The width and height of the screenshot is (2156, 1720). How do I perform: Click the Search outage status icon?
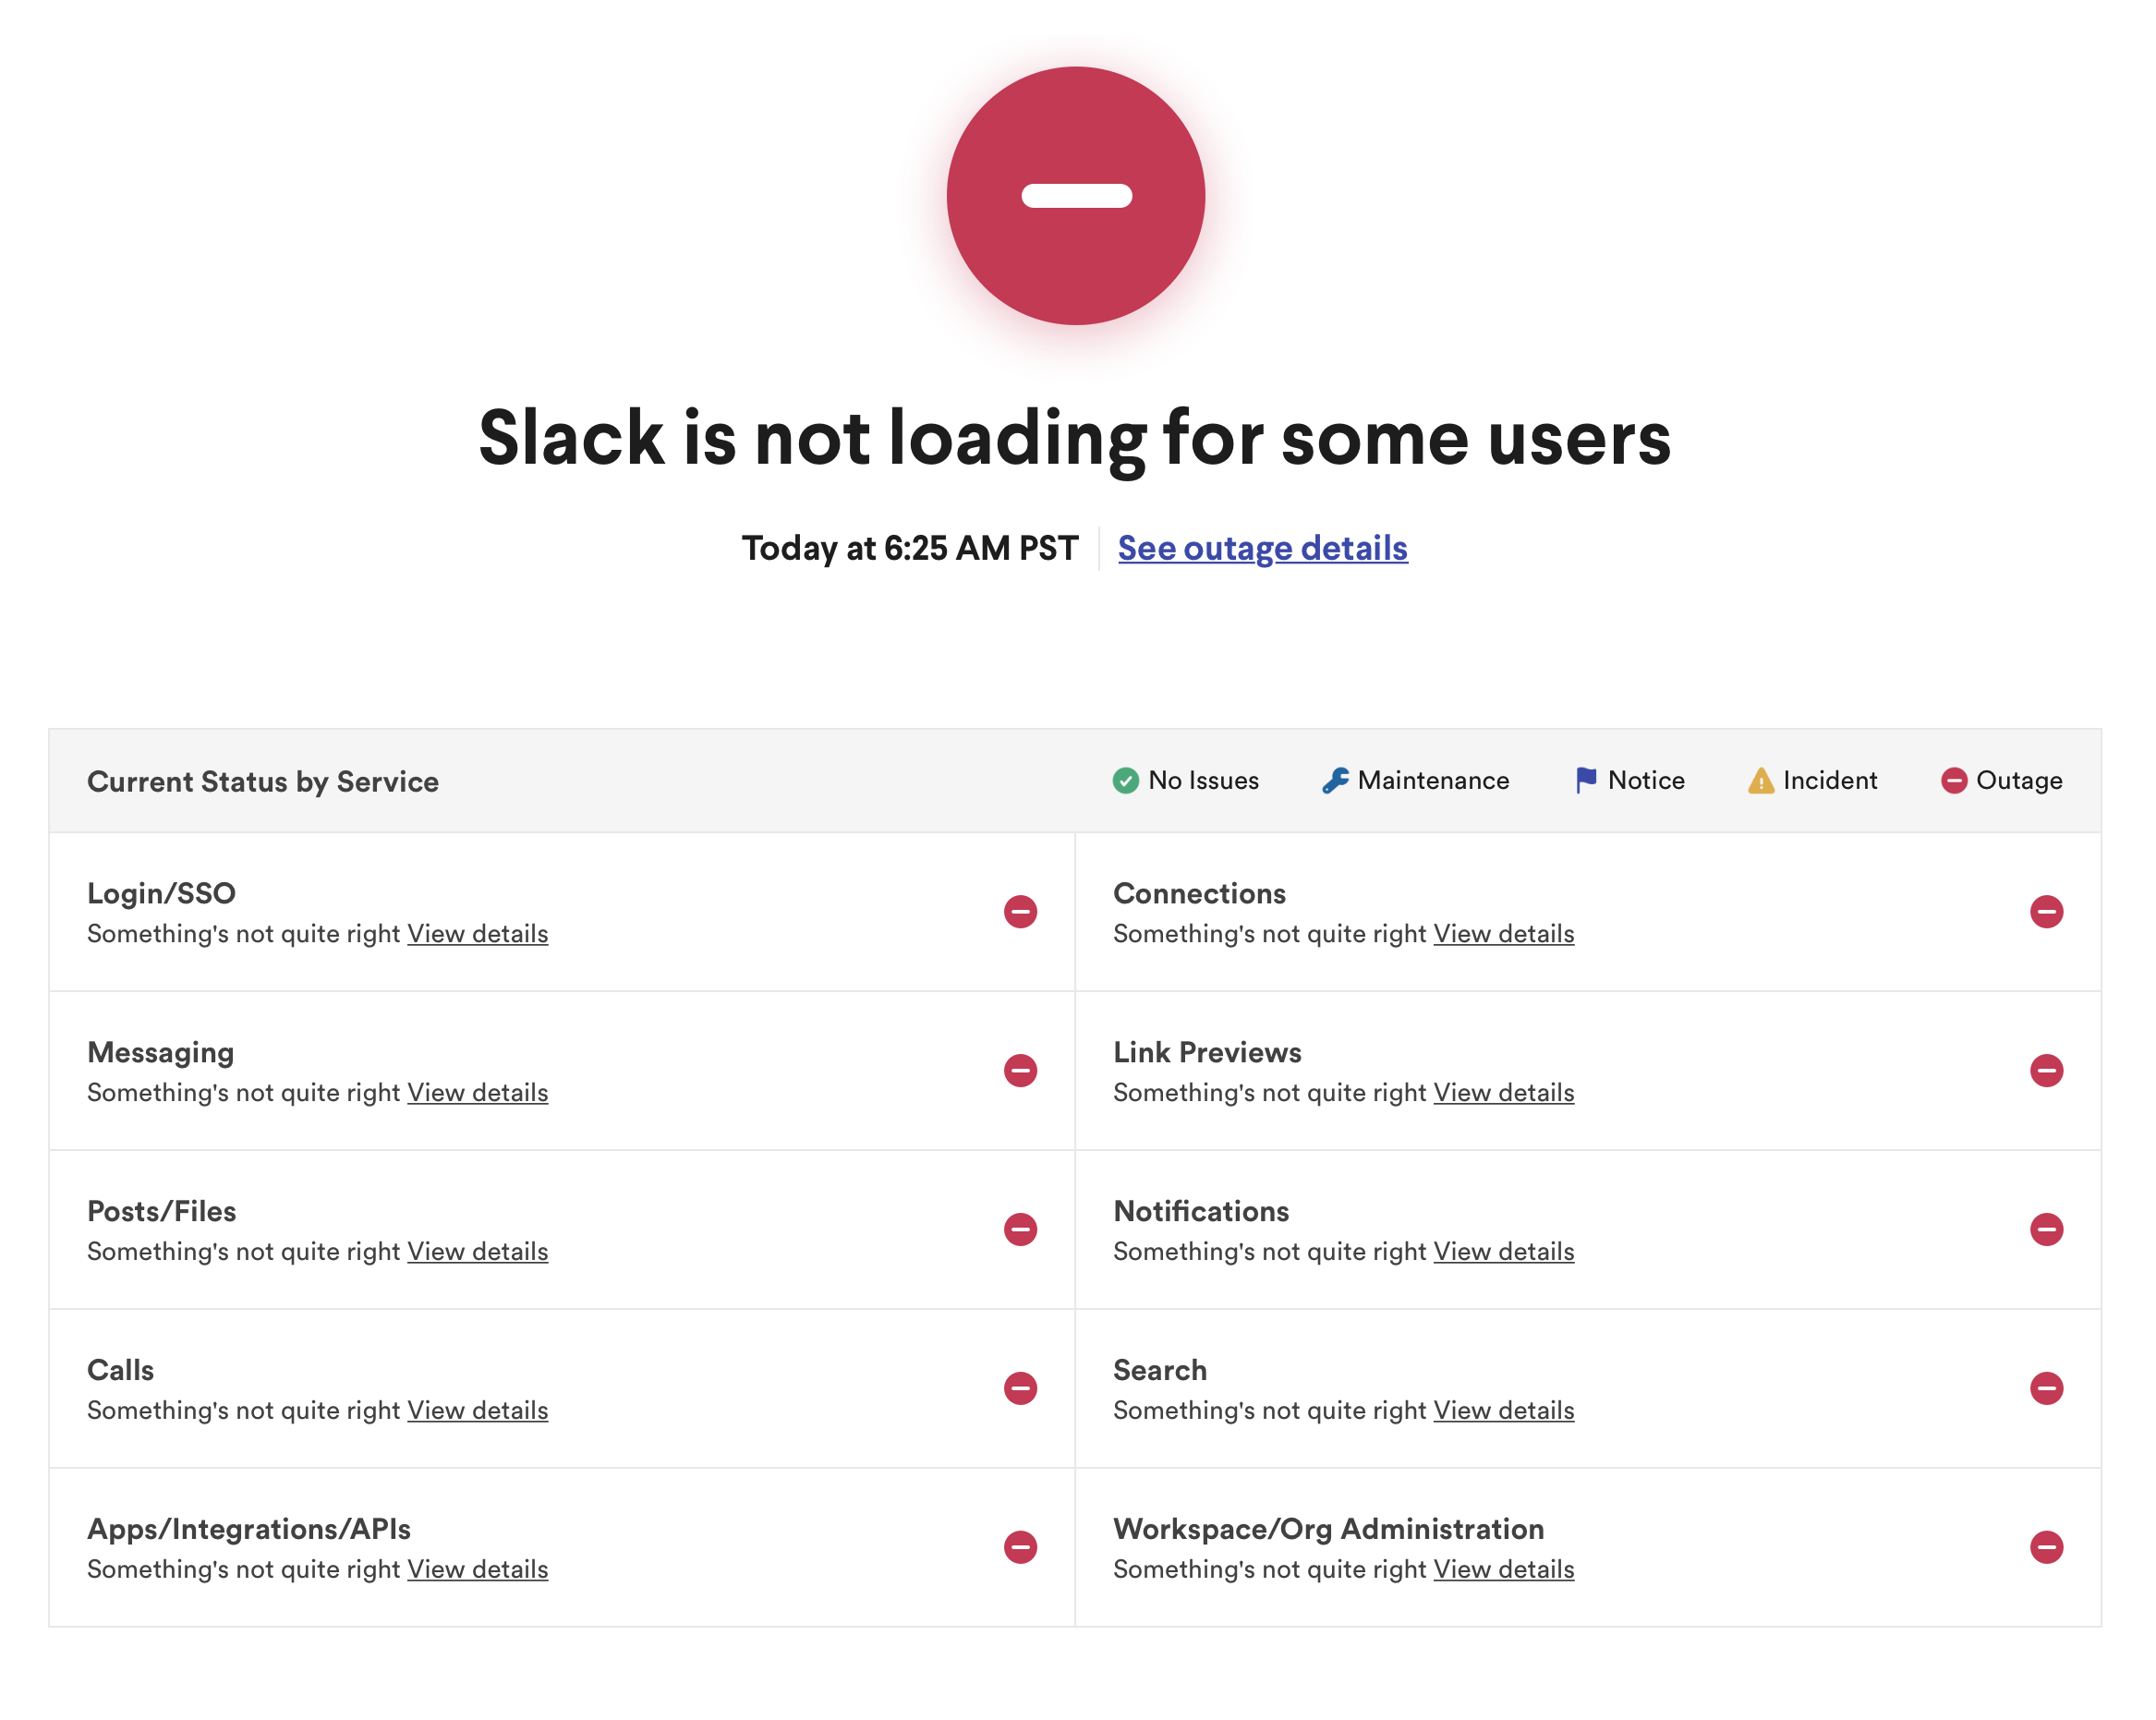click(x=2046, y=1388)
